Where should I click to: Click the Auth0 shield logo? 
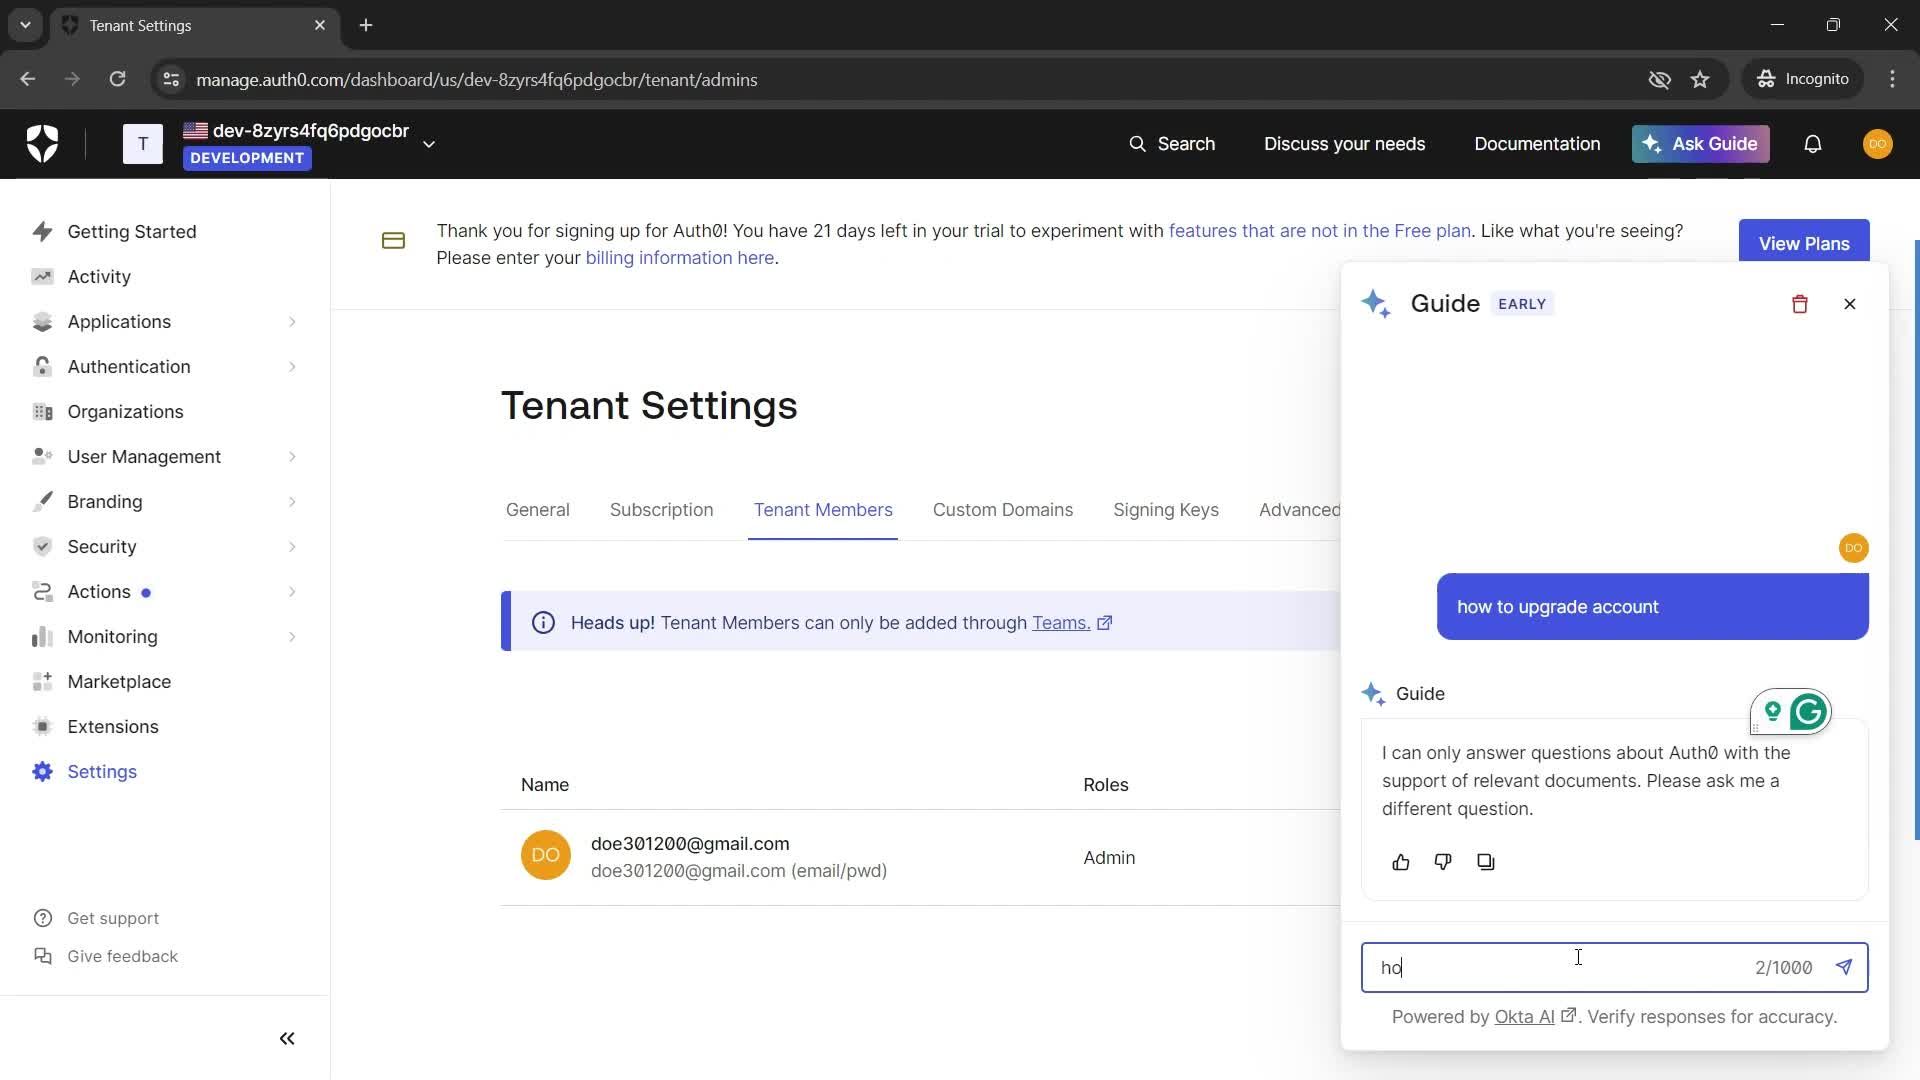point(42,144)
